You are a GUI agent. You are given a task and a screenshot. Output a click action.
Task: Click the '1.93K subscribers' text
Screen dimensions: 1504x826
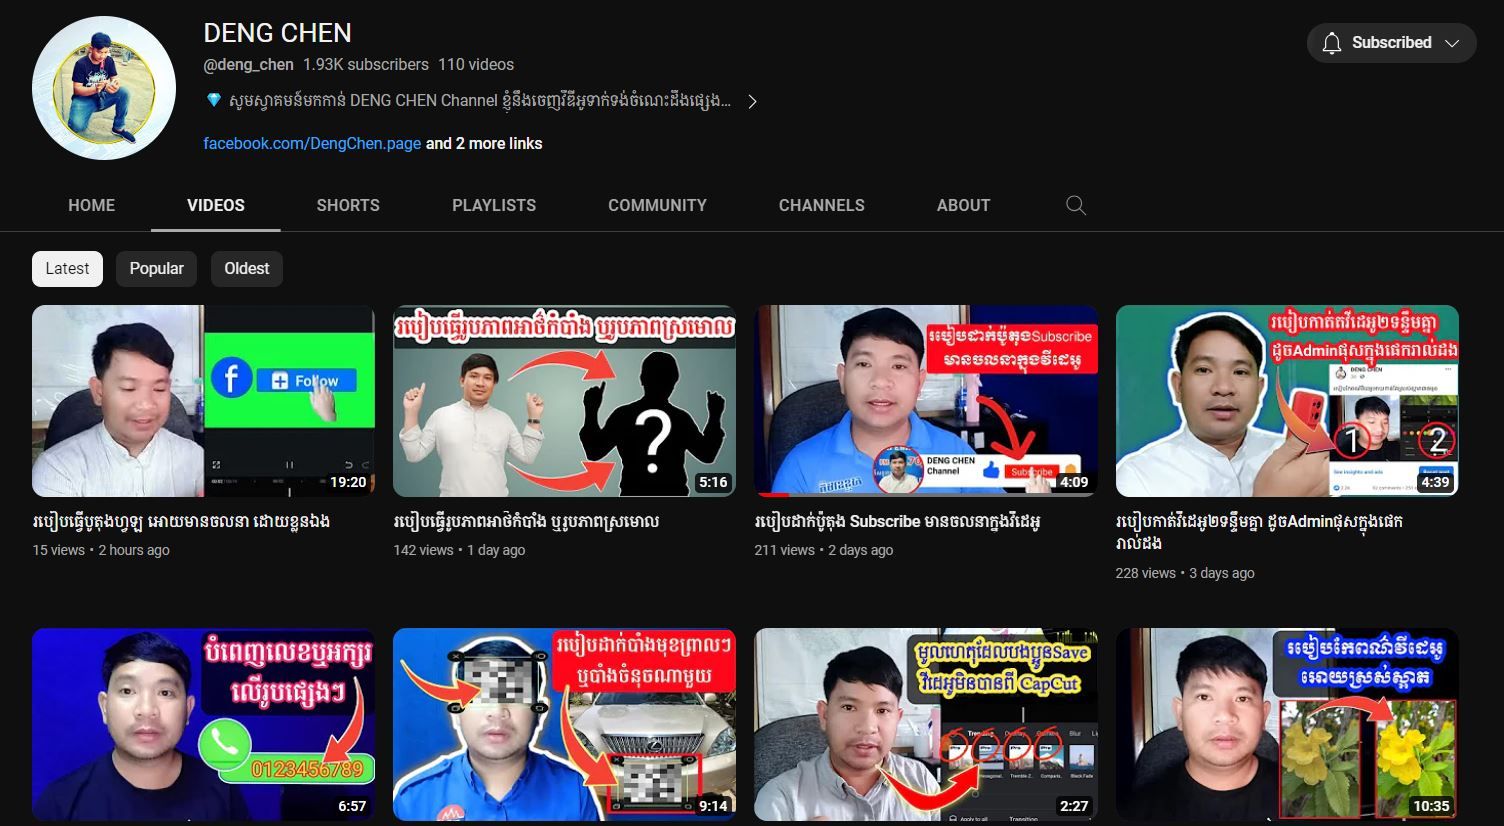pyautogui.click(x=366, y=64)
